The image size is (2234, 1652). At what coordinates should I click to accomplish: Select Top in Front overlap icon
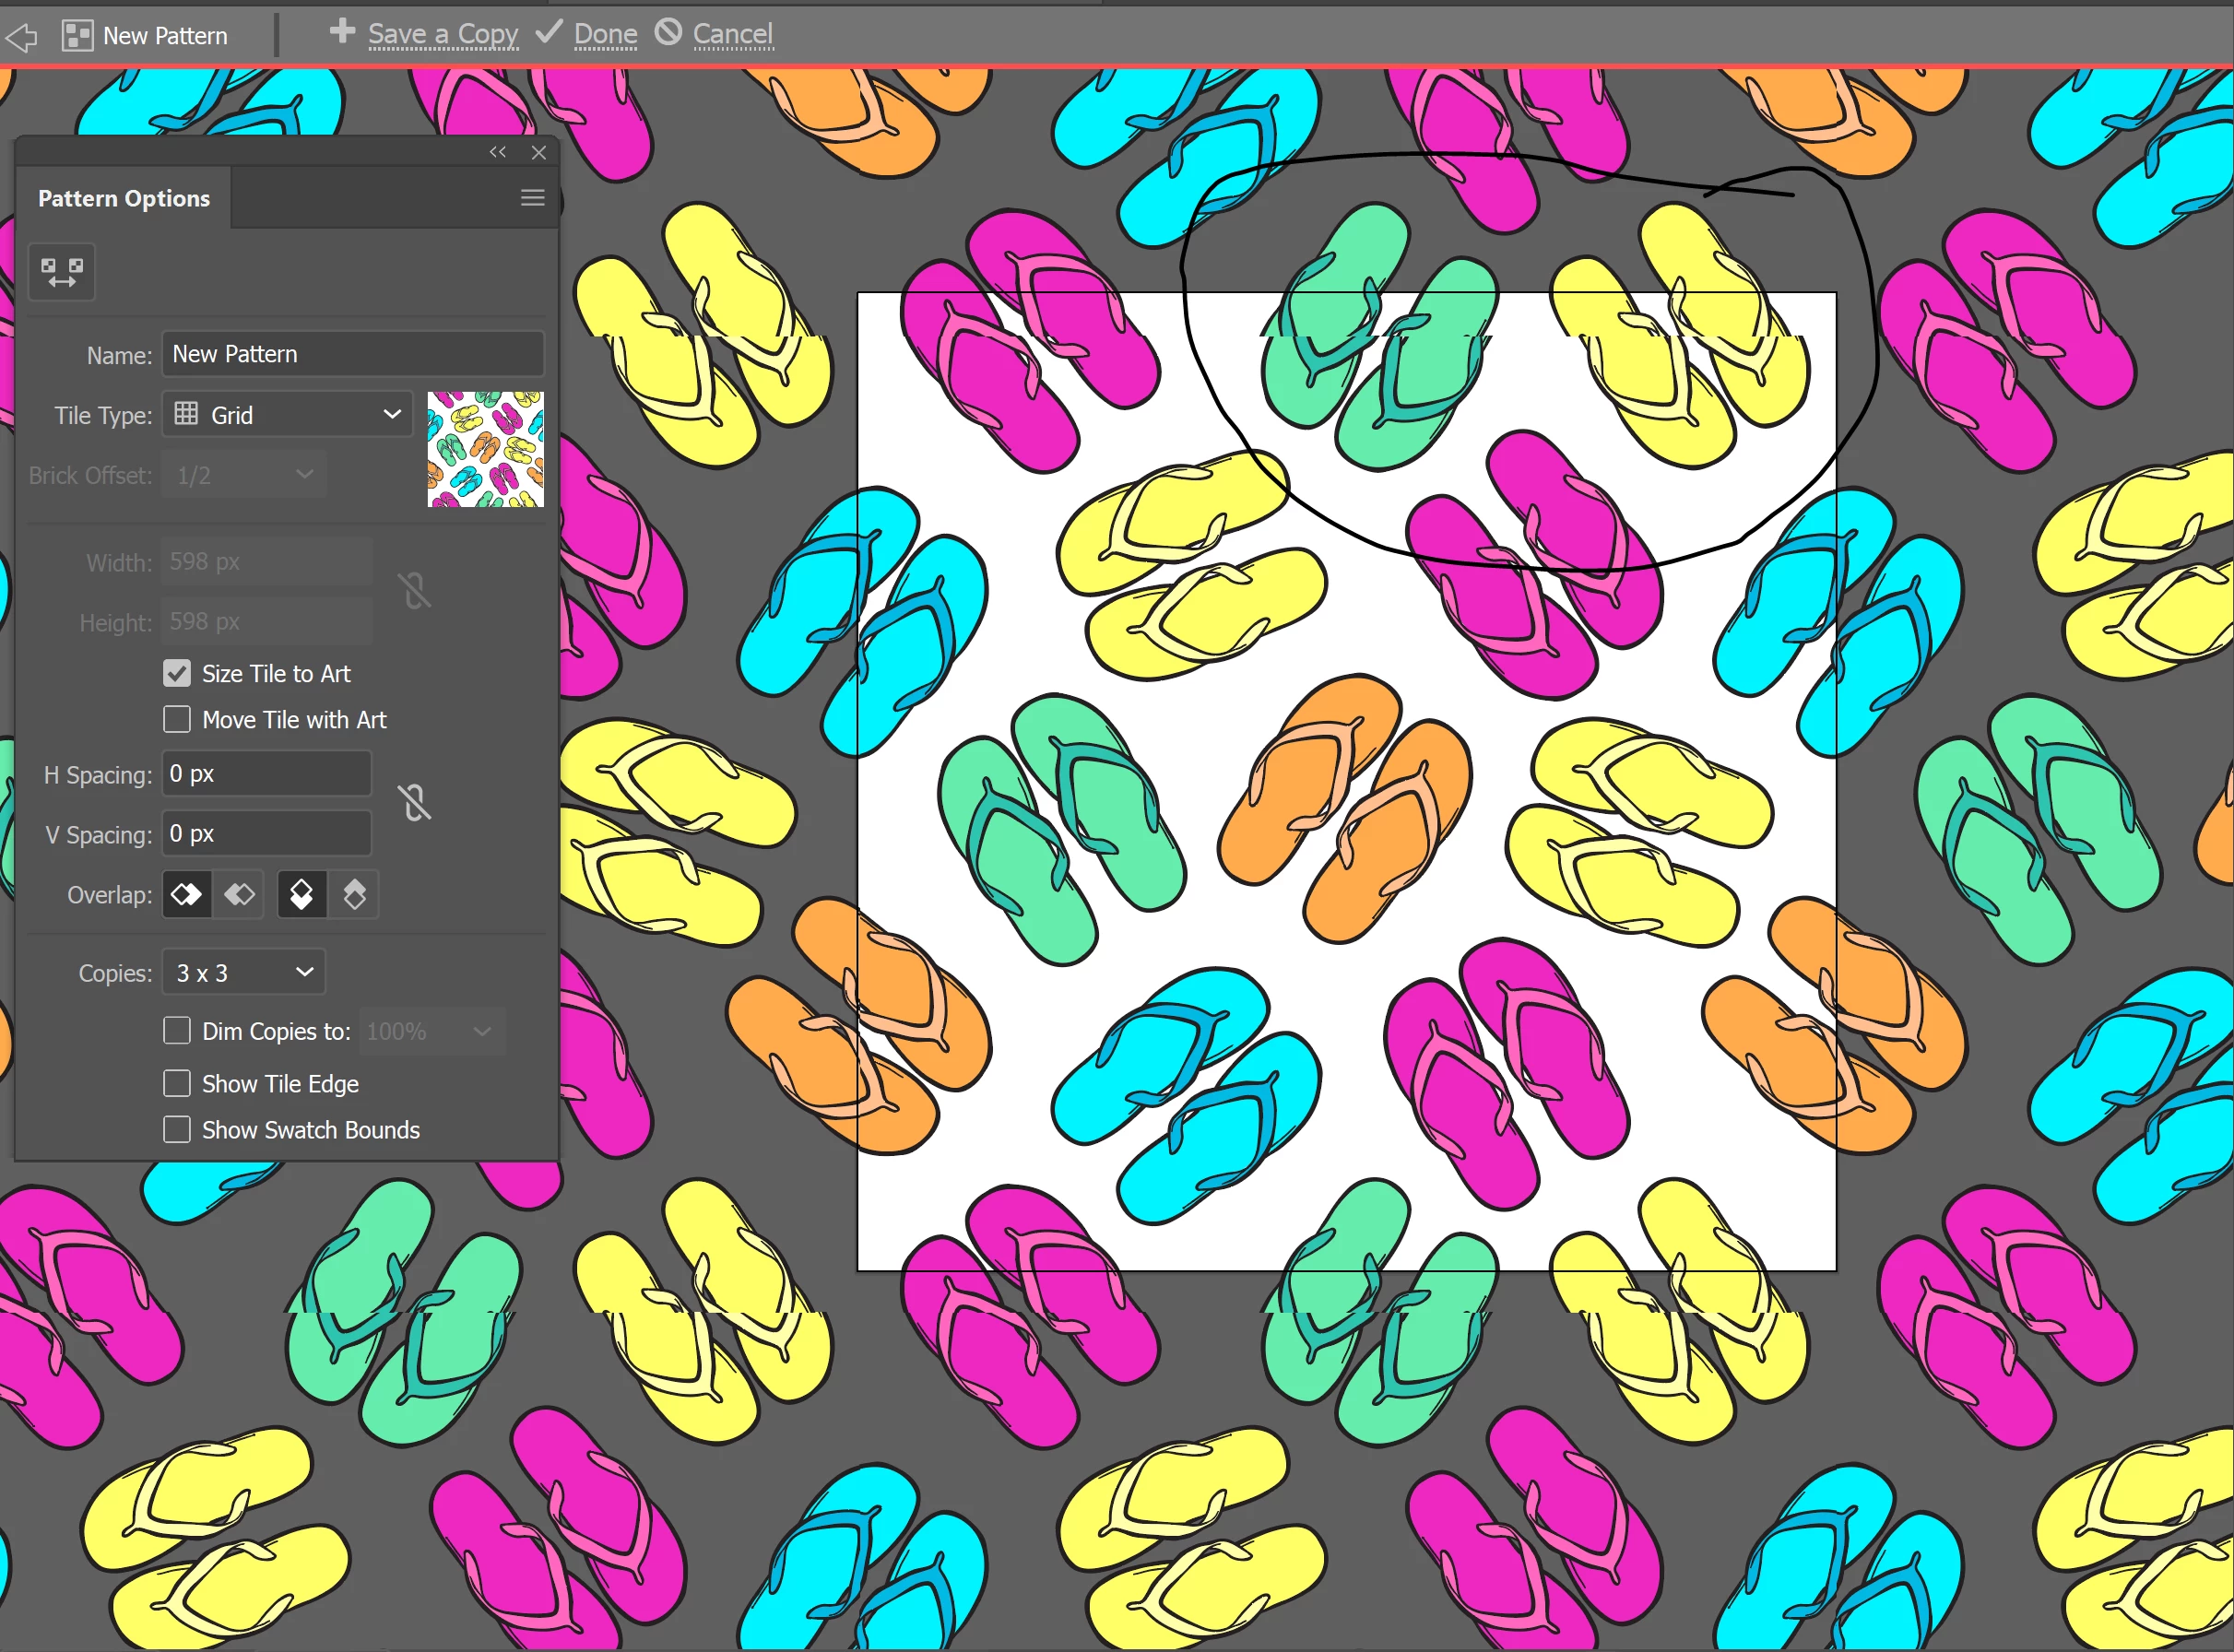click(x=301, y=894)
